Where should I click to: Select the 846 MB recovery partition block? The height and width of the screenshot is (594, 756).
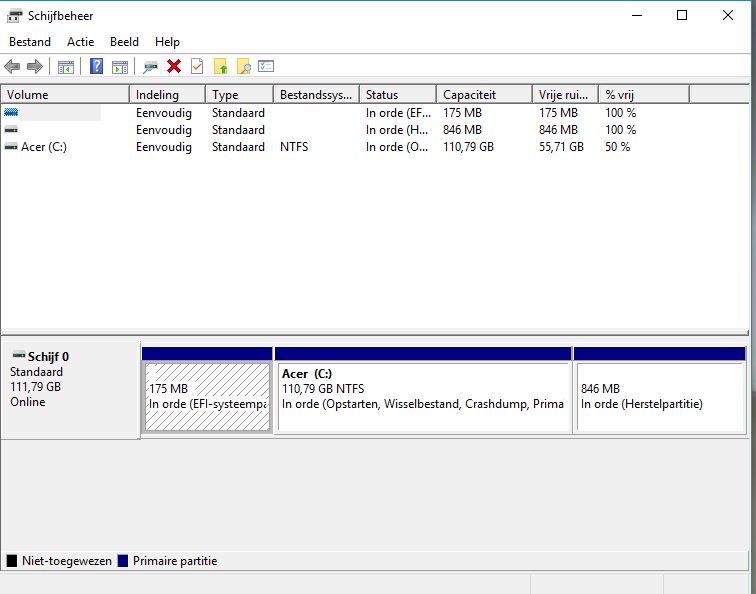[660, 396]
